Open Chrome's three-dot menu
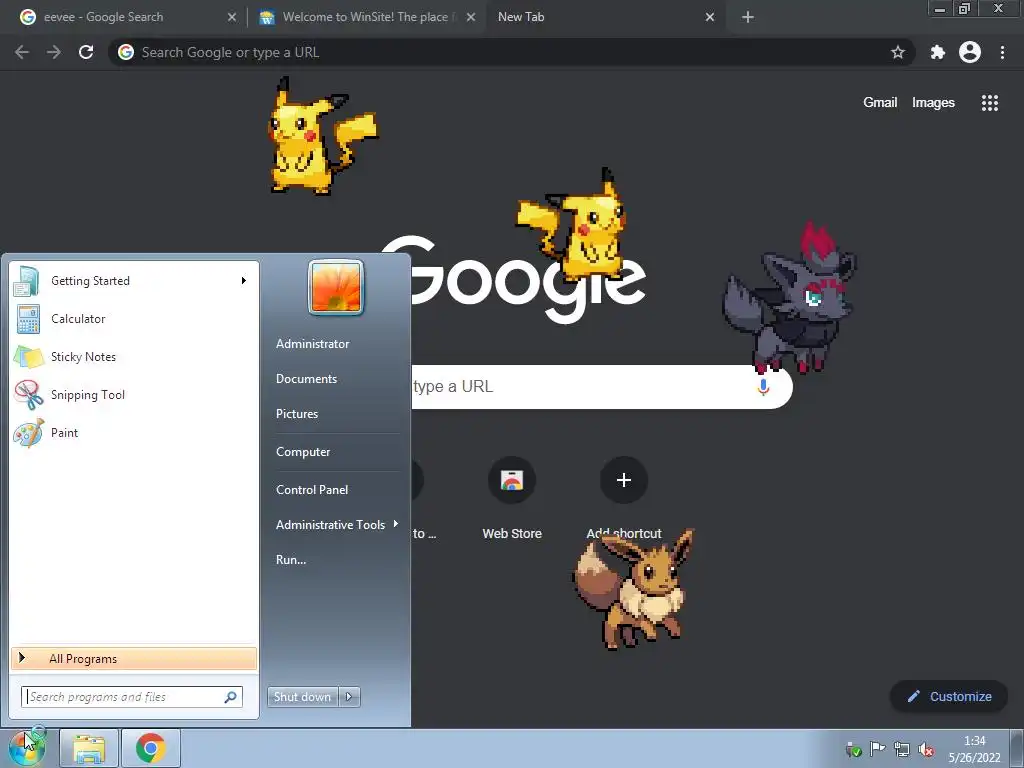The image size is (1024, 768). pos(1002,52)
